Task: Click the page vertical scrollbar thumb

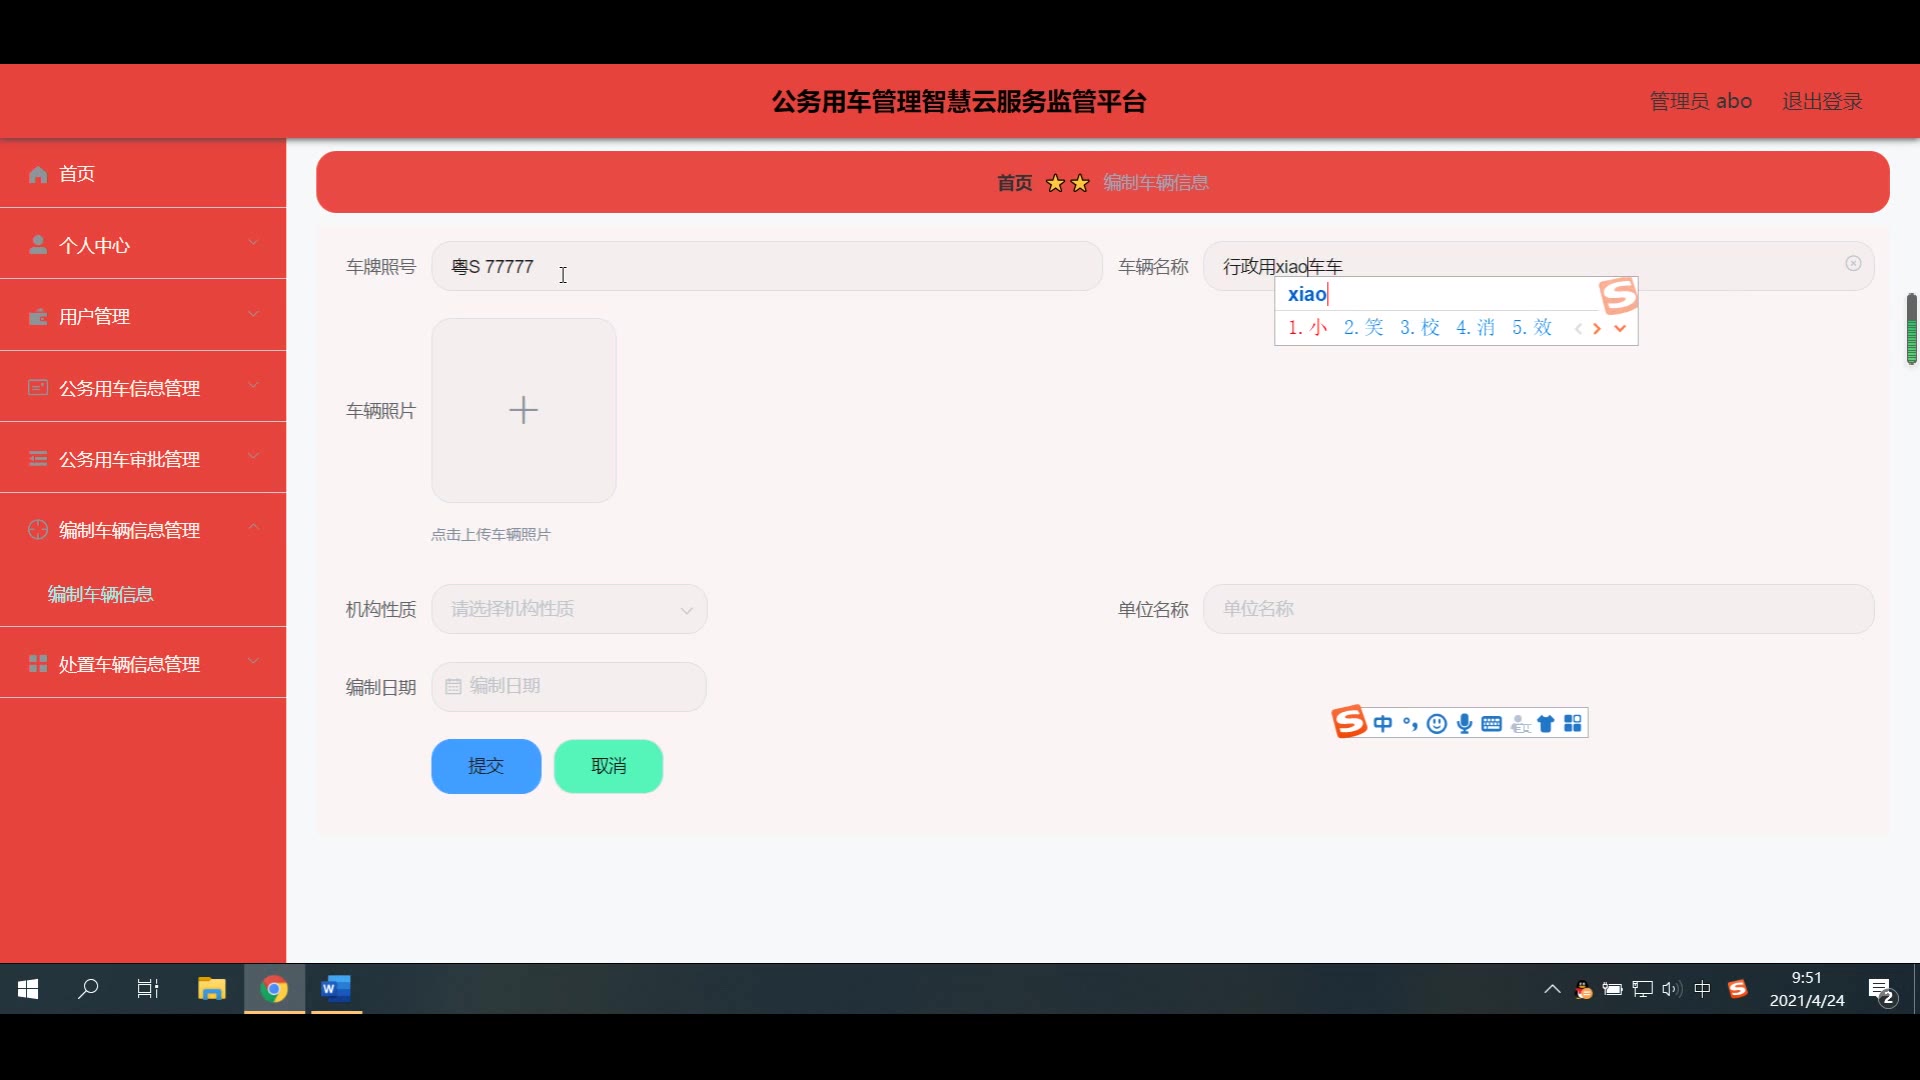Action: 1911,330
